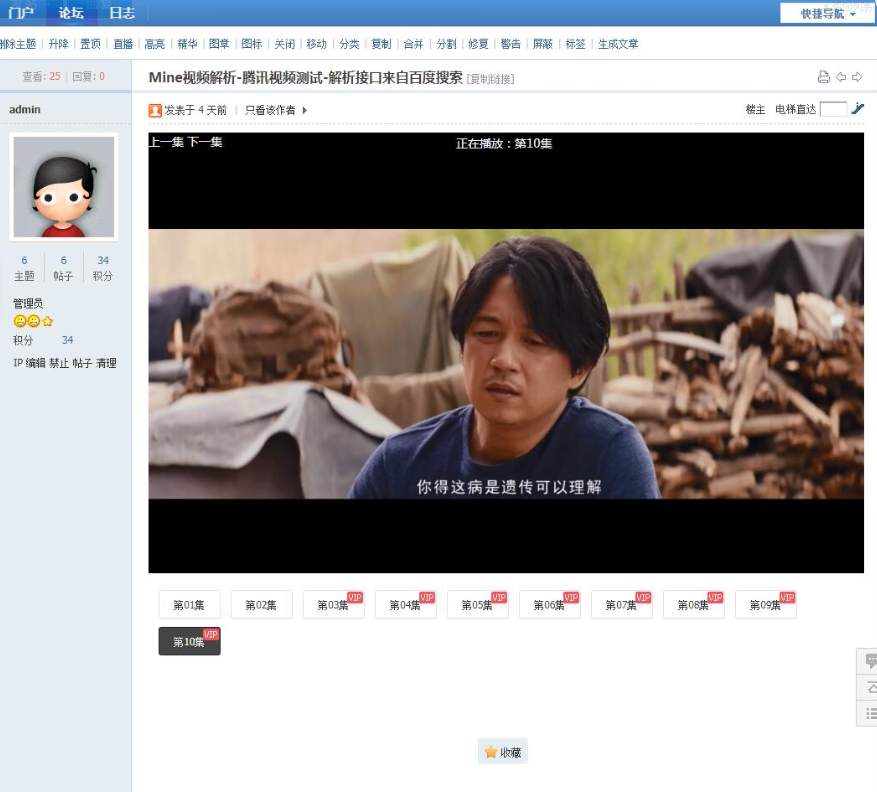Click the 管理员 group label
Viewport: 877px width, 792px height.
pyautogui.click(x=28, y=303)
